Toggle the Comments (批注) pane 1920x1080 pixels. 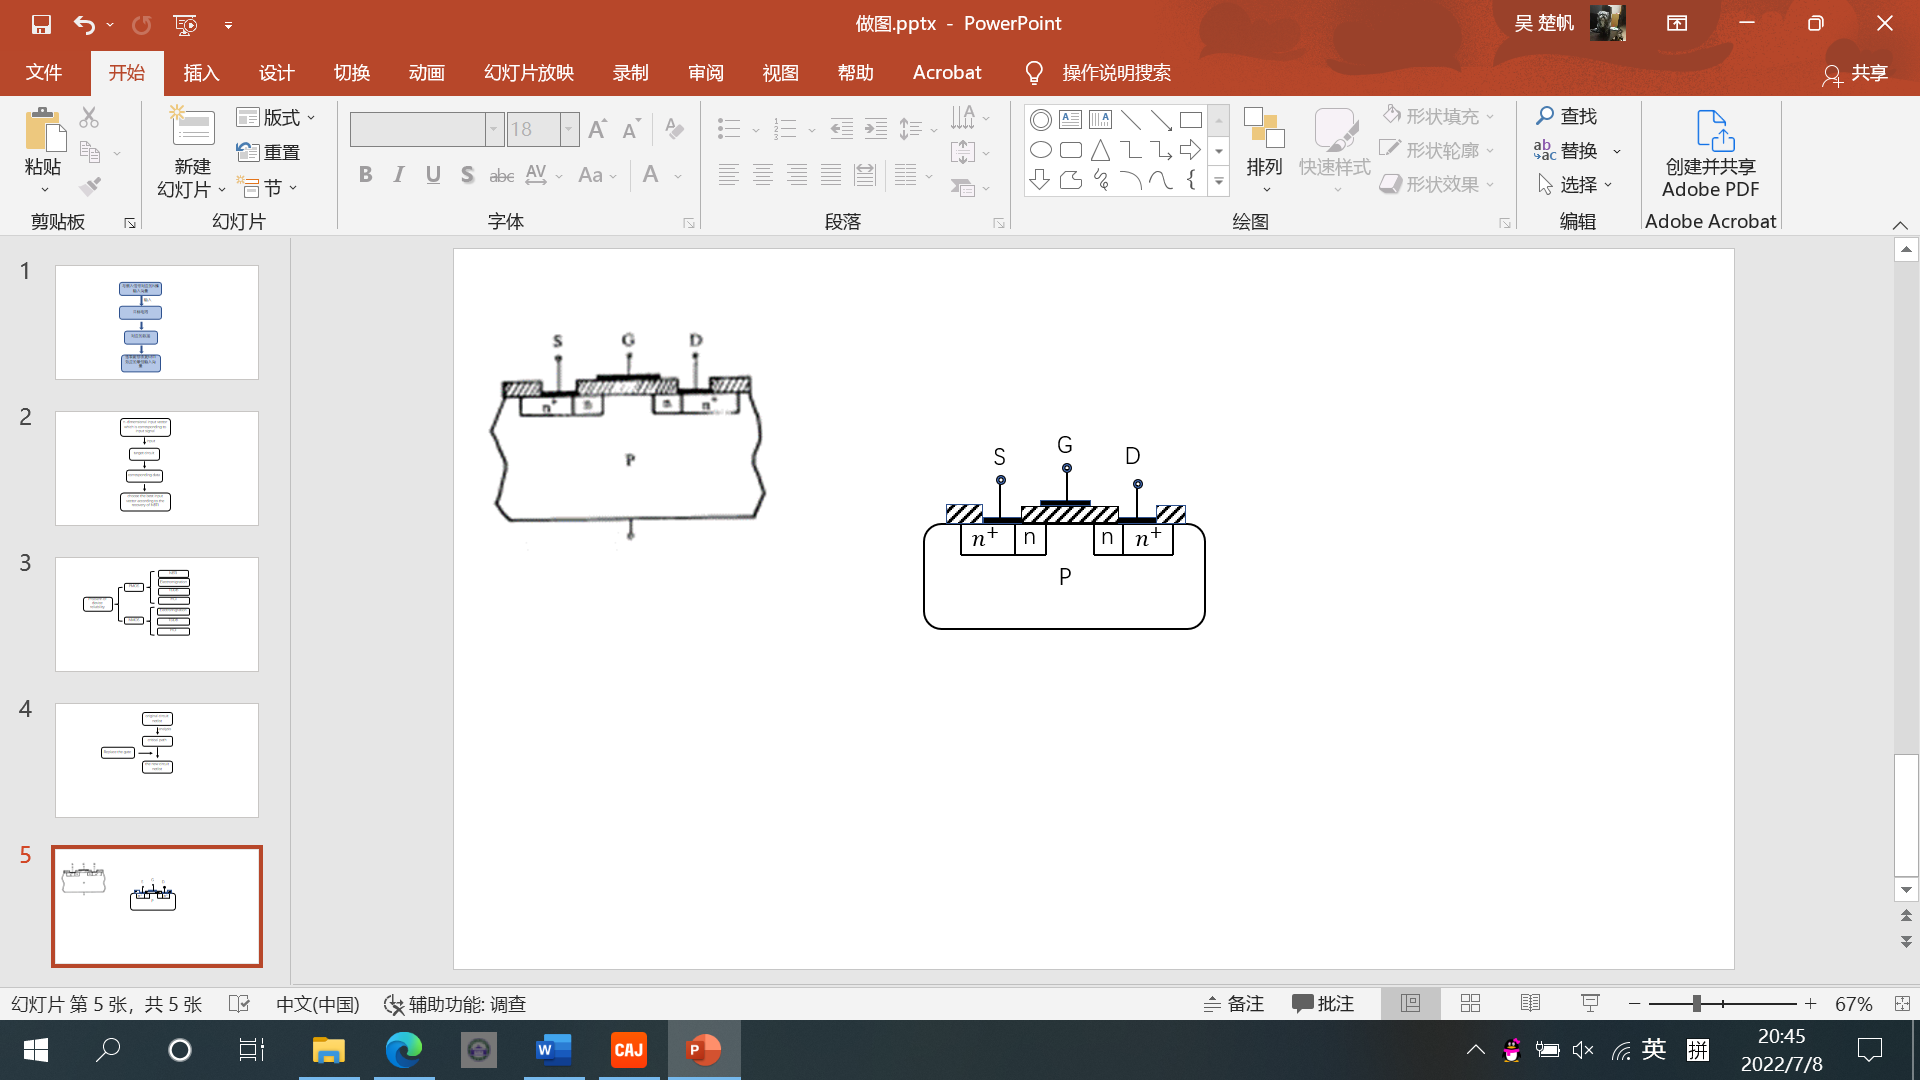pos(1322,1003)
